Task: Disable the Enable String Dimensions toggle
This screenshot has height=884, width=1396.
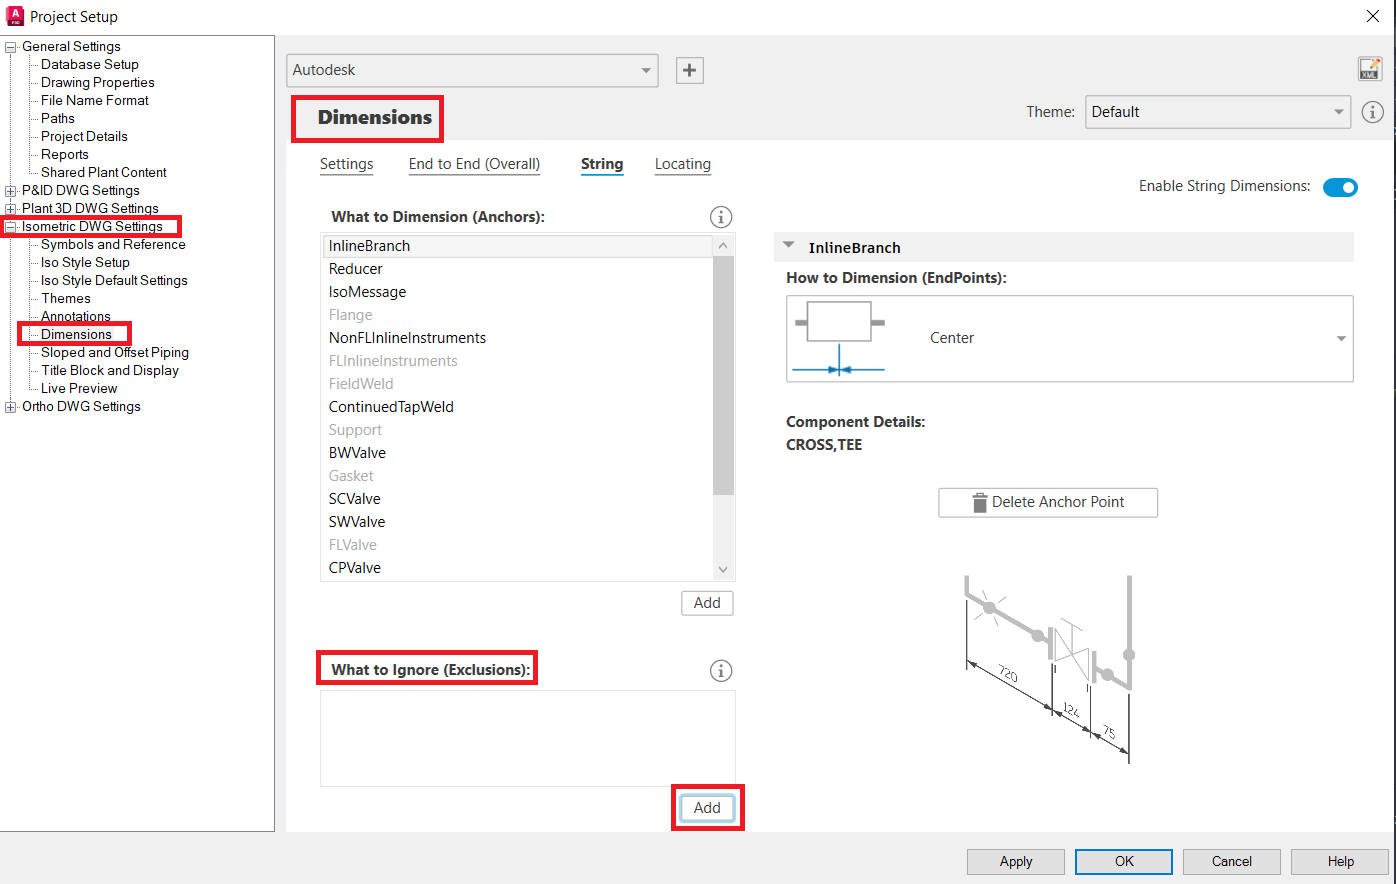Action: [1340, 187]
